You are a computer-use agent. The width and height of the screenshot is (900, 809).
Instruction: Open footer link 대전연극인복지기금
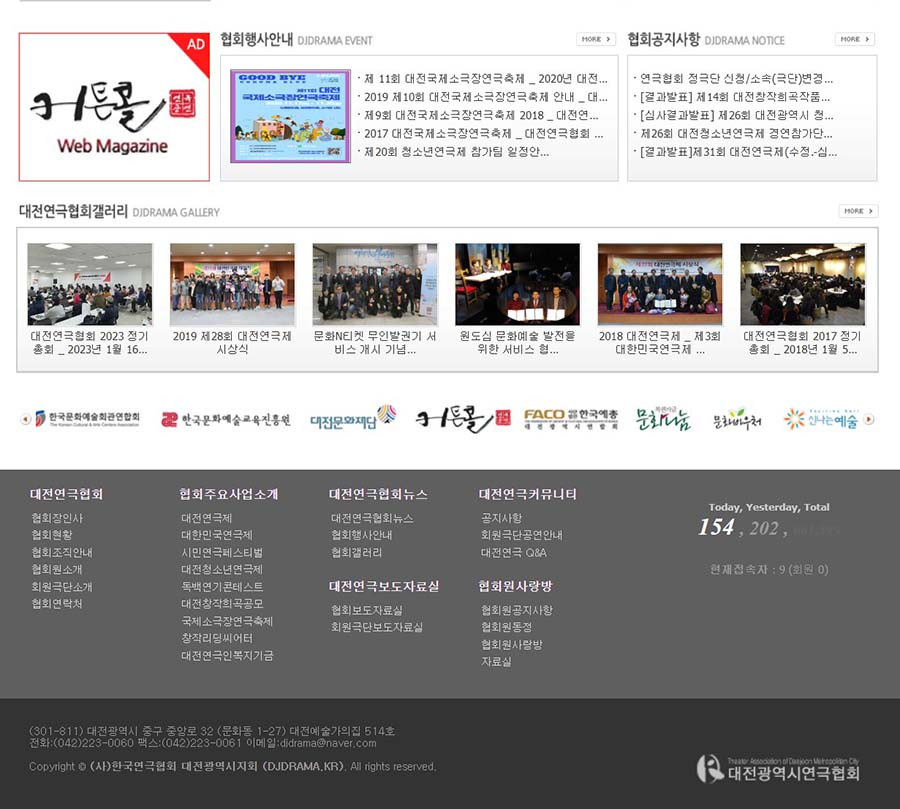(x=227, y=655)
